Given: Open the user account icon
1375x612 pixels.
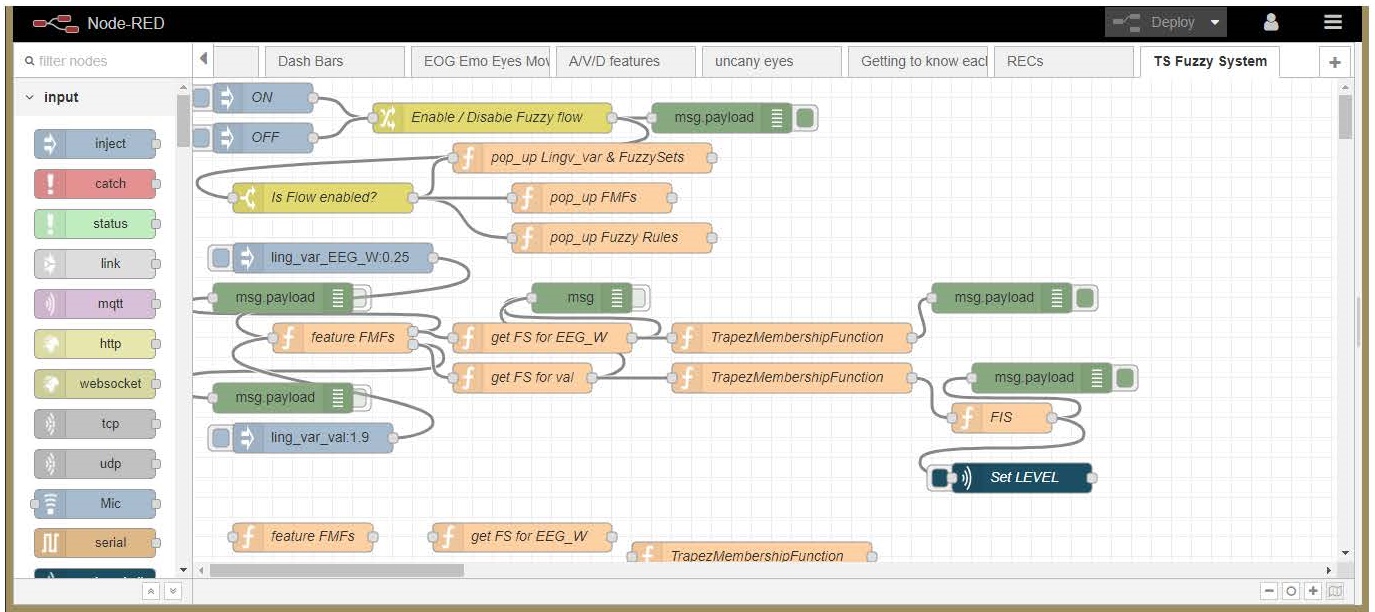Looking at the screenshot, I should point(1271,22).
